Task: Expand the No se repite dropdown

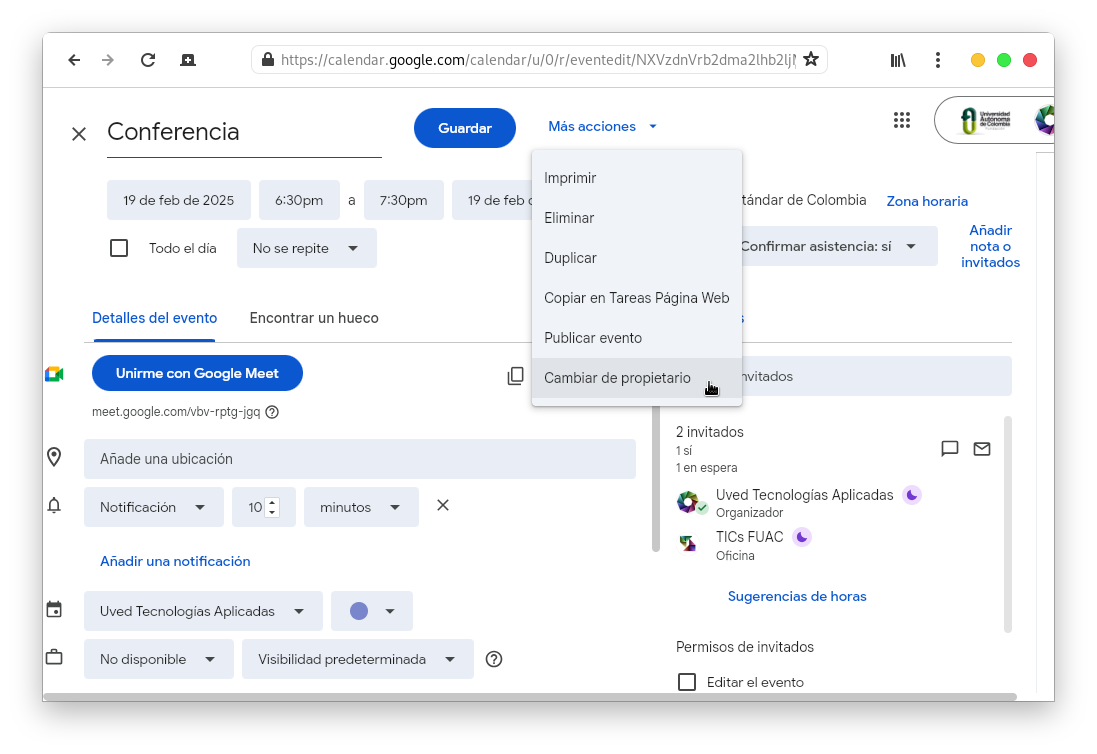Action: [x=306, y=248]
